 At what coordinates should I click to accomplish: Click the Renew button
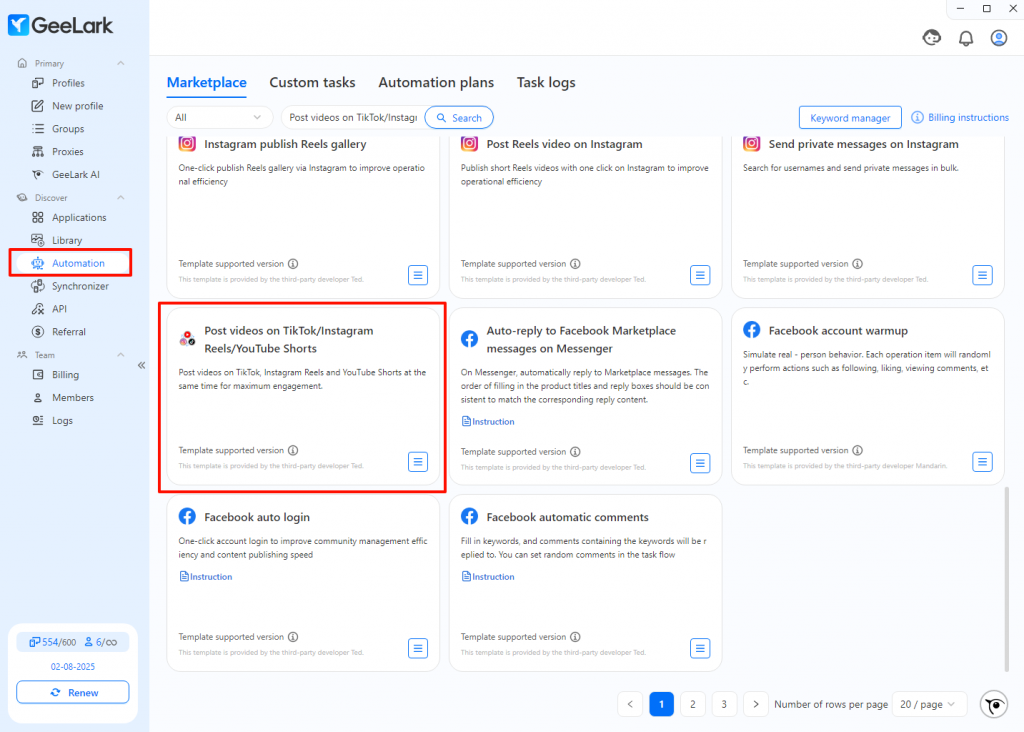72,692
